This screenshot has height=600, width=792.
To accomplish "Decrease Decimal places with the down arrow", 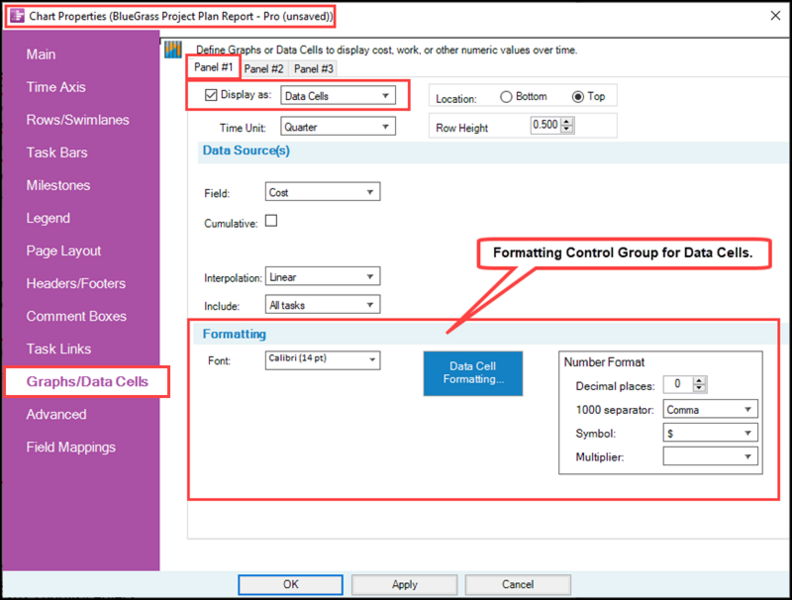I will coord(699,388).
